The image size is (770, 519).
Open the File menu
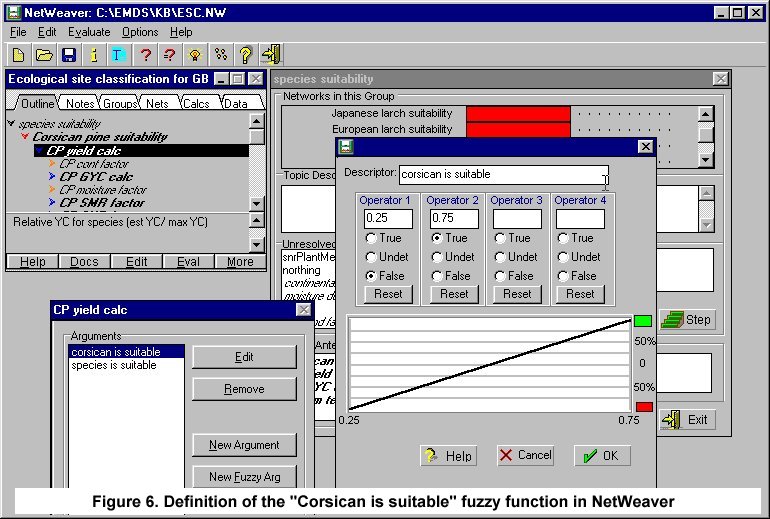click(x=18, y=32)
